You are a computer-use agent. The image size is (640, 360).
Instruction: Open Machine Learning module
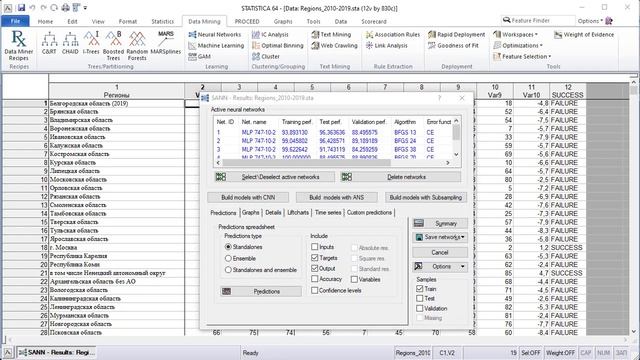(x=216, y=46)
